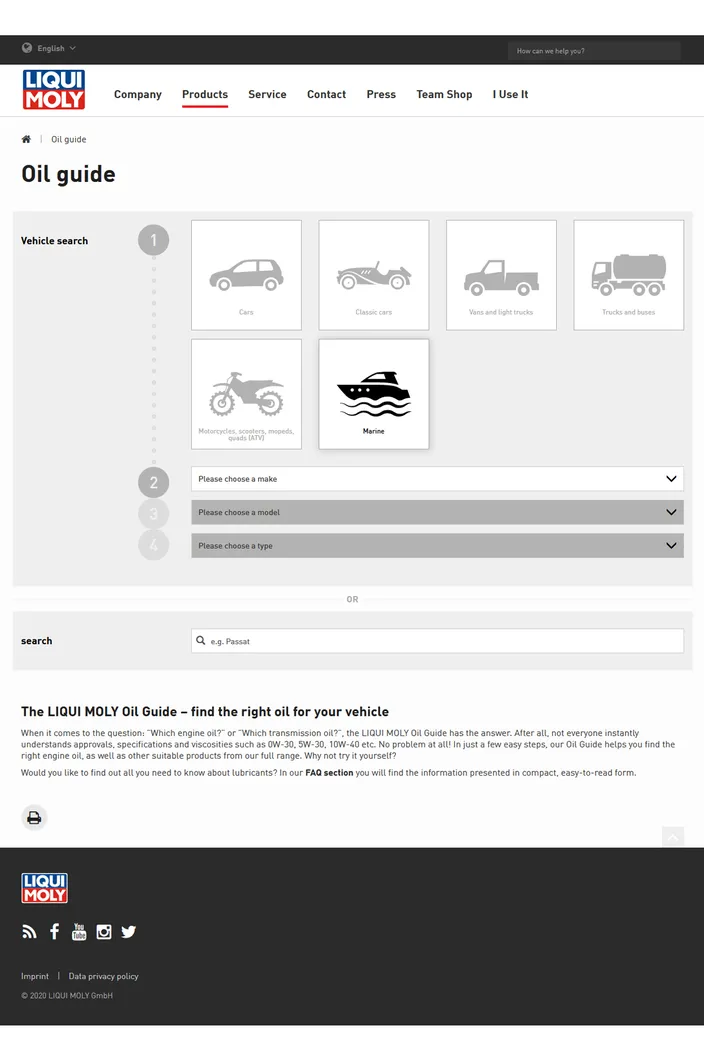
Task: Open the Instagram icon in footer
Action: click(x=104, y=931)
